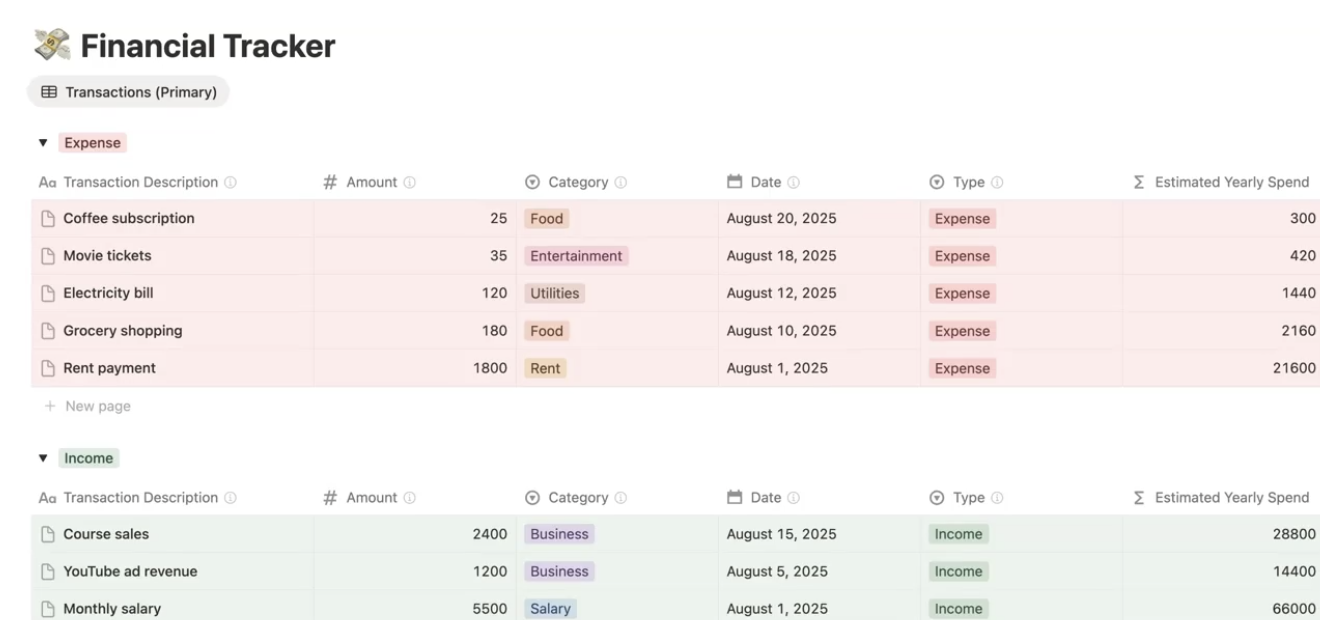Click the page icon beside Coffee subscription
This screenshot has width=1320, height=620.
tap(47, 219)
